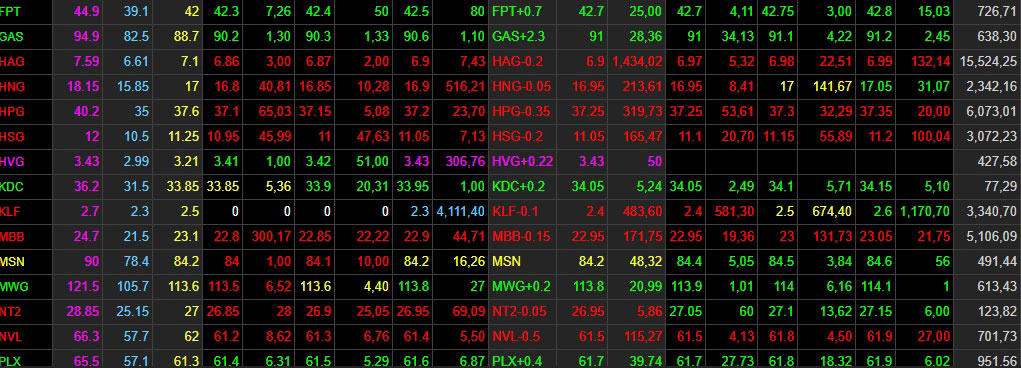
Task: Select the HNG stock symbol
Action: tap(12, 87)
